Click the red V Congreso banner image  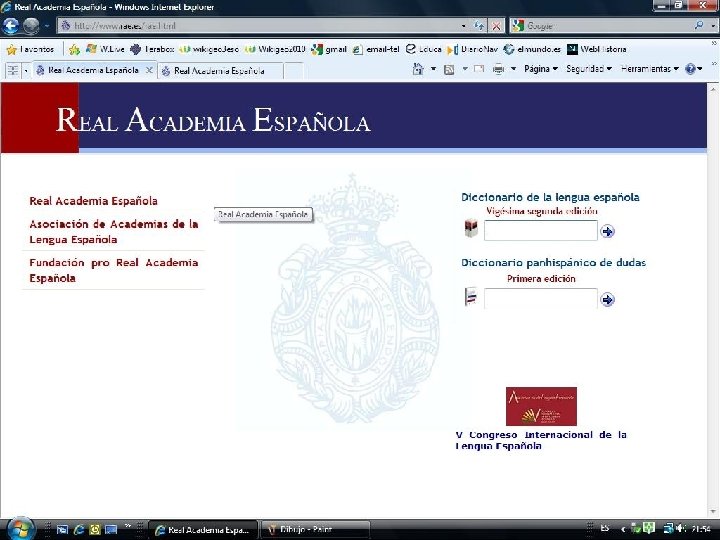[541, 406]
